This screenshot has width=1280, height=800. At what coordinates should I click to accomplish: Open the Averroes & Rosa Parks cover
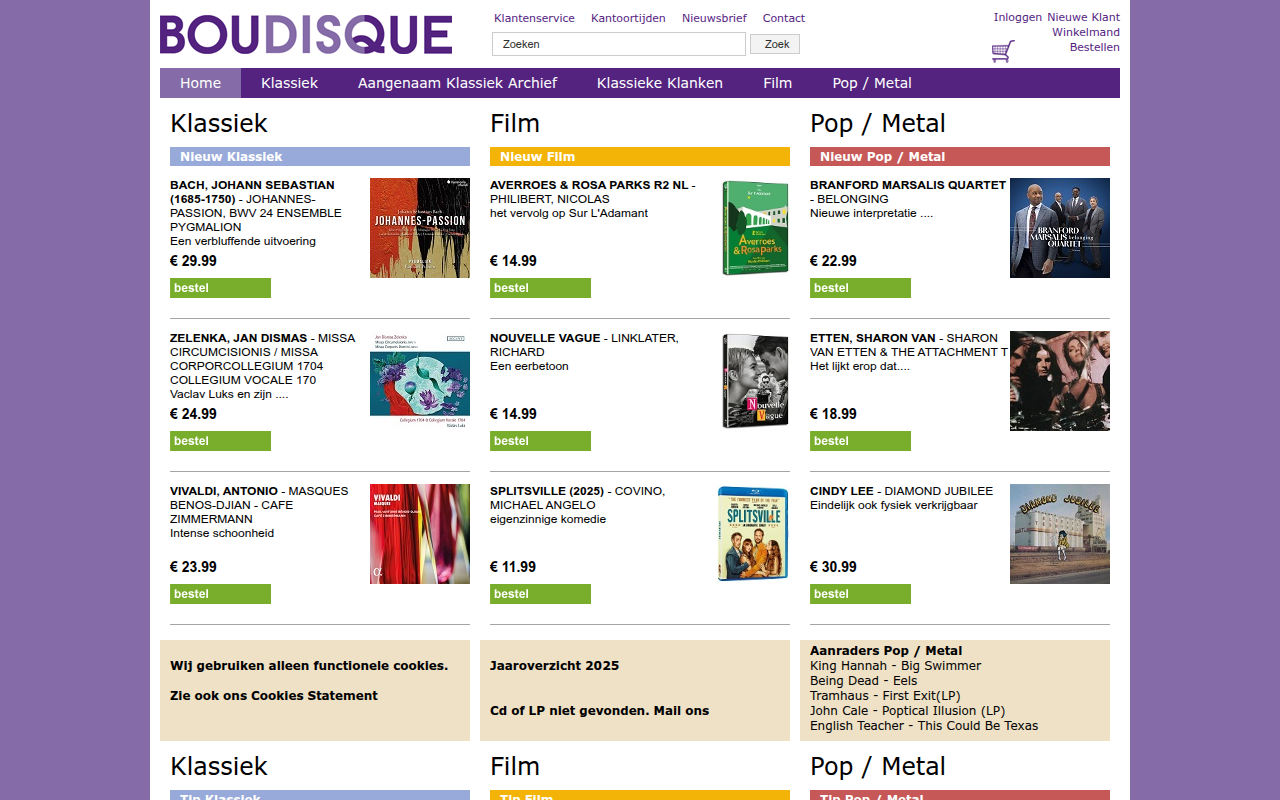coord(755,228)
